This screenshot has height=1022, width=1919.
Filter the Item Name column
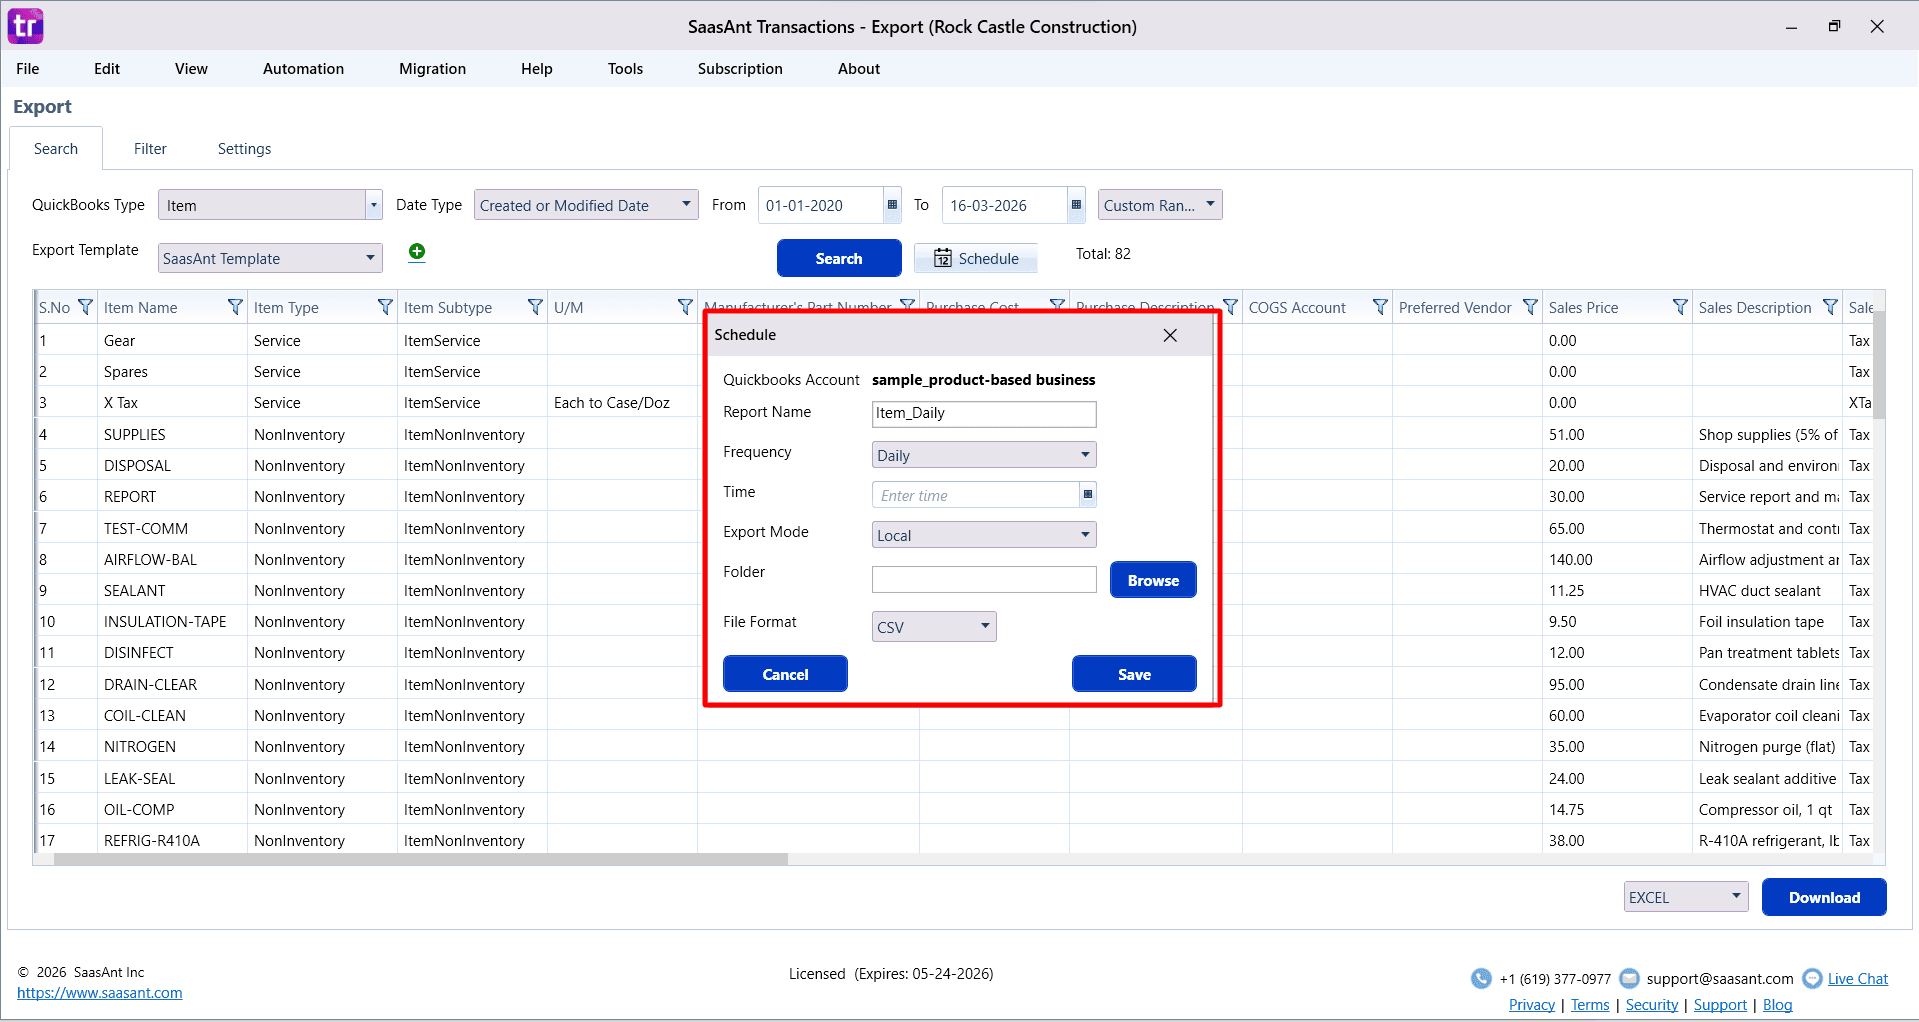[x=235, y=307]
